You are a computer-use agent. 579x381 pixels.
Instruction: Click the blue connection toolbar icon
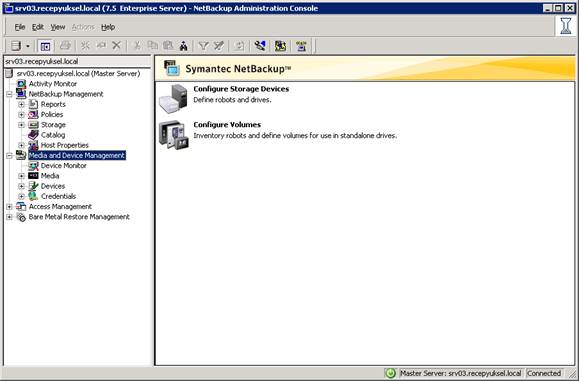pos(260,46)
